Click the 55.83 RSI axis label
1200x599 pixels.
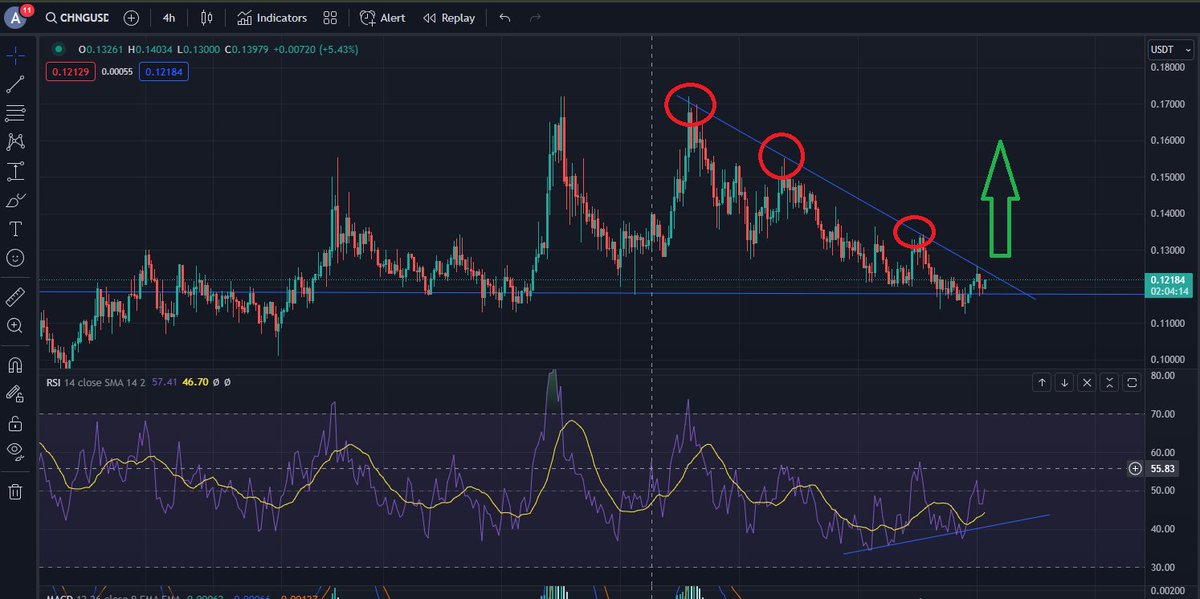(x=1165, y=468)
